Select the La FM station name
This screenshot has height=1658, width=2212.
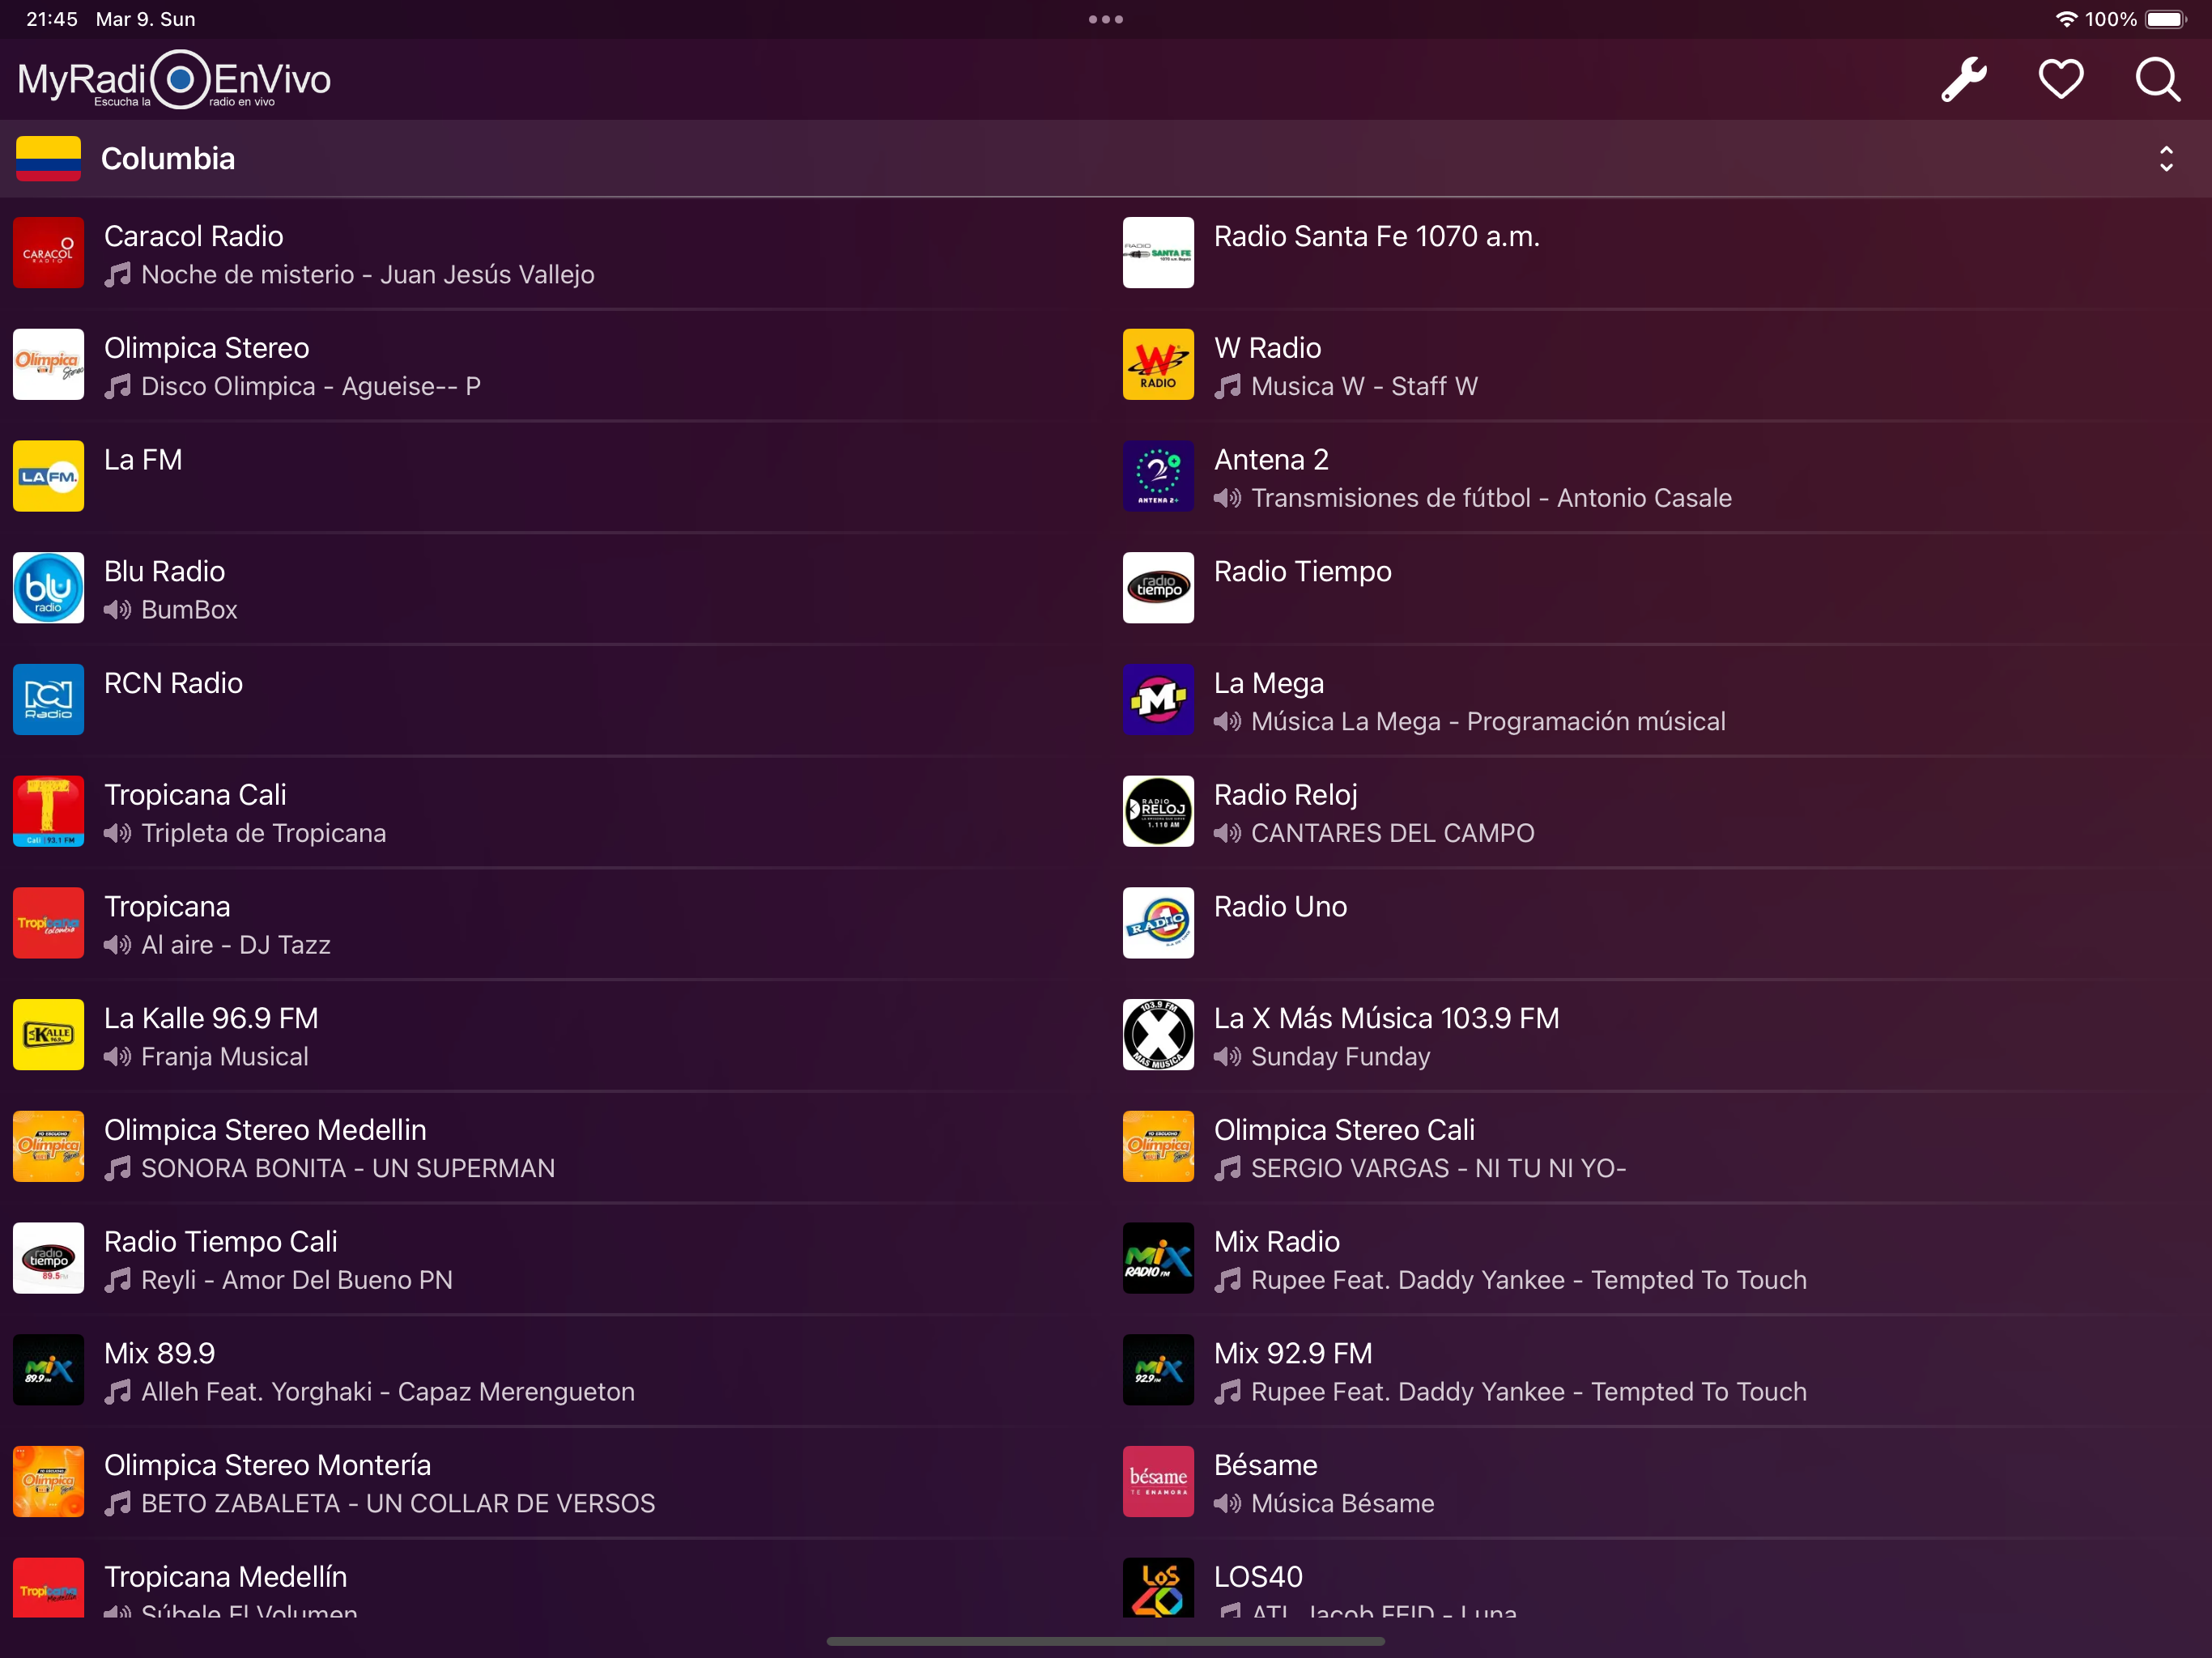click(143, 460)
